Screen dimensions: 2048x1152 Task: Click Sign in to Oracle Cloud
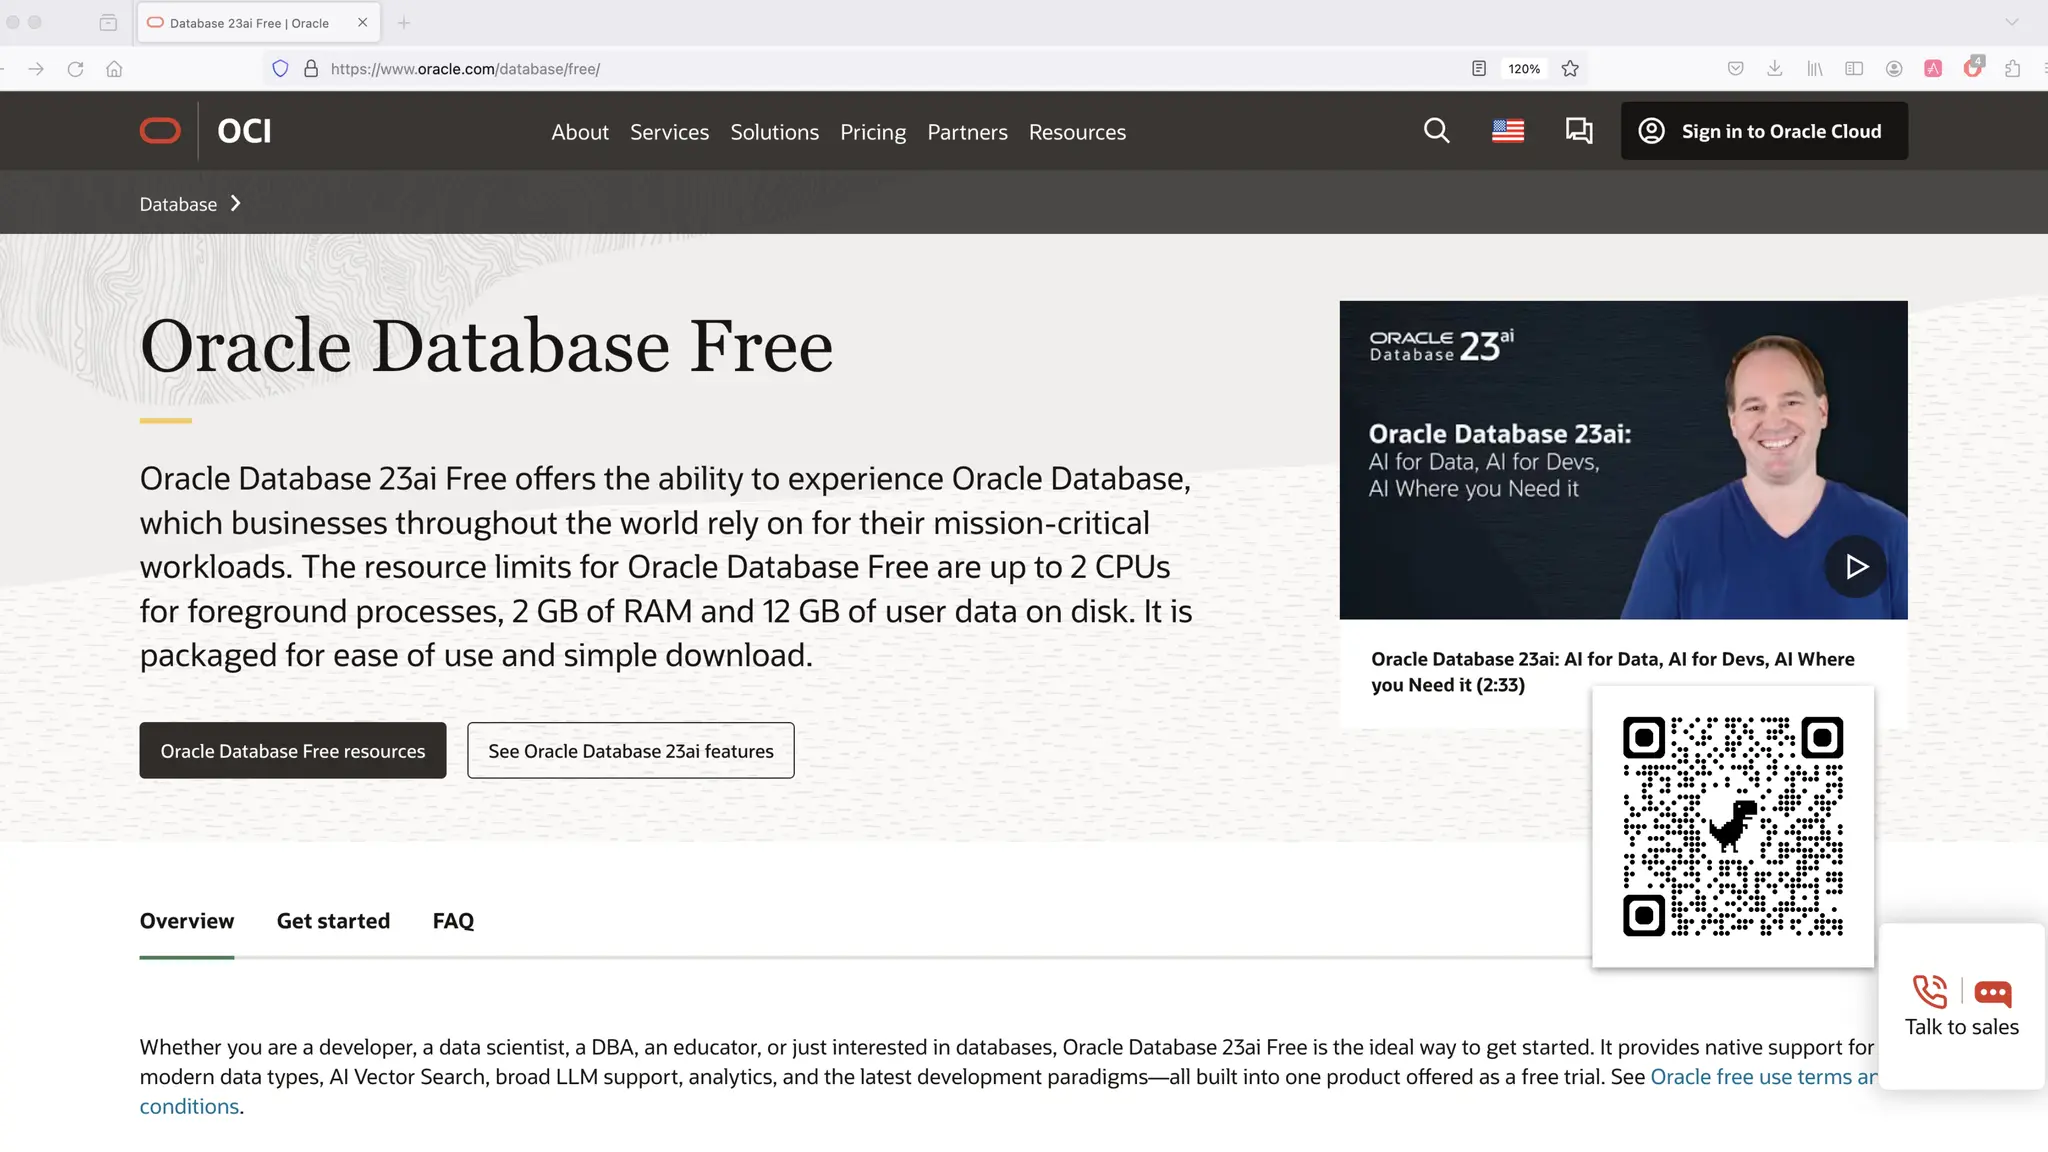[1764, 131]
